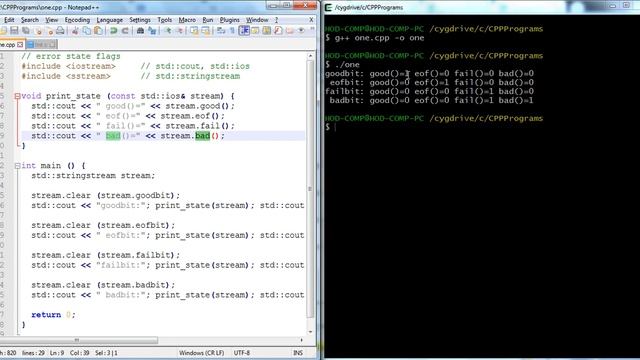The width and height of the screenshot is (640, 360).
Task: Switch to the second inactive document tab
Action: click(42, 44)
